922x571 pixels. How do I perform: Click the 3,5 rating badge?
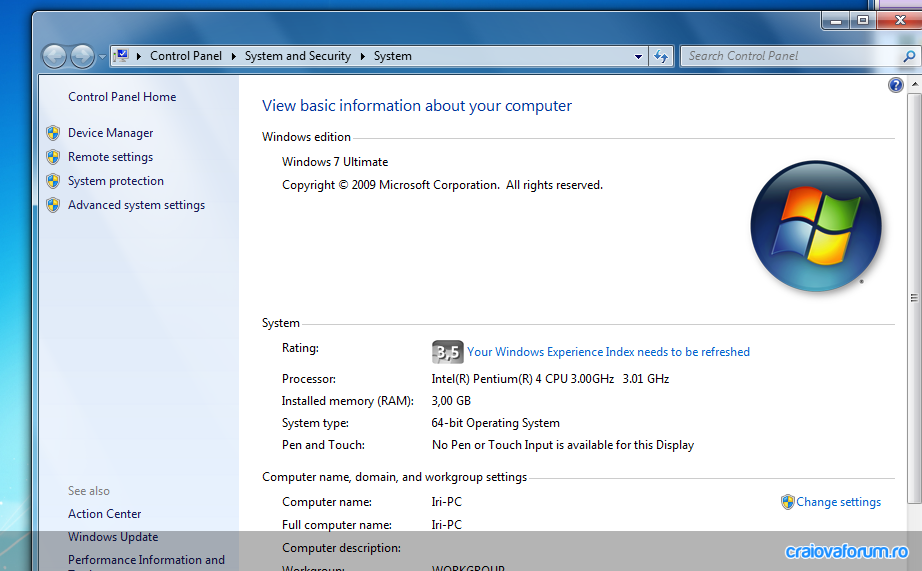(447, 352)
